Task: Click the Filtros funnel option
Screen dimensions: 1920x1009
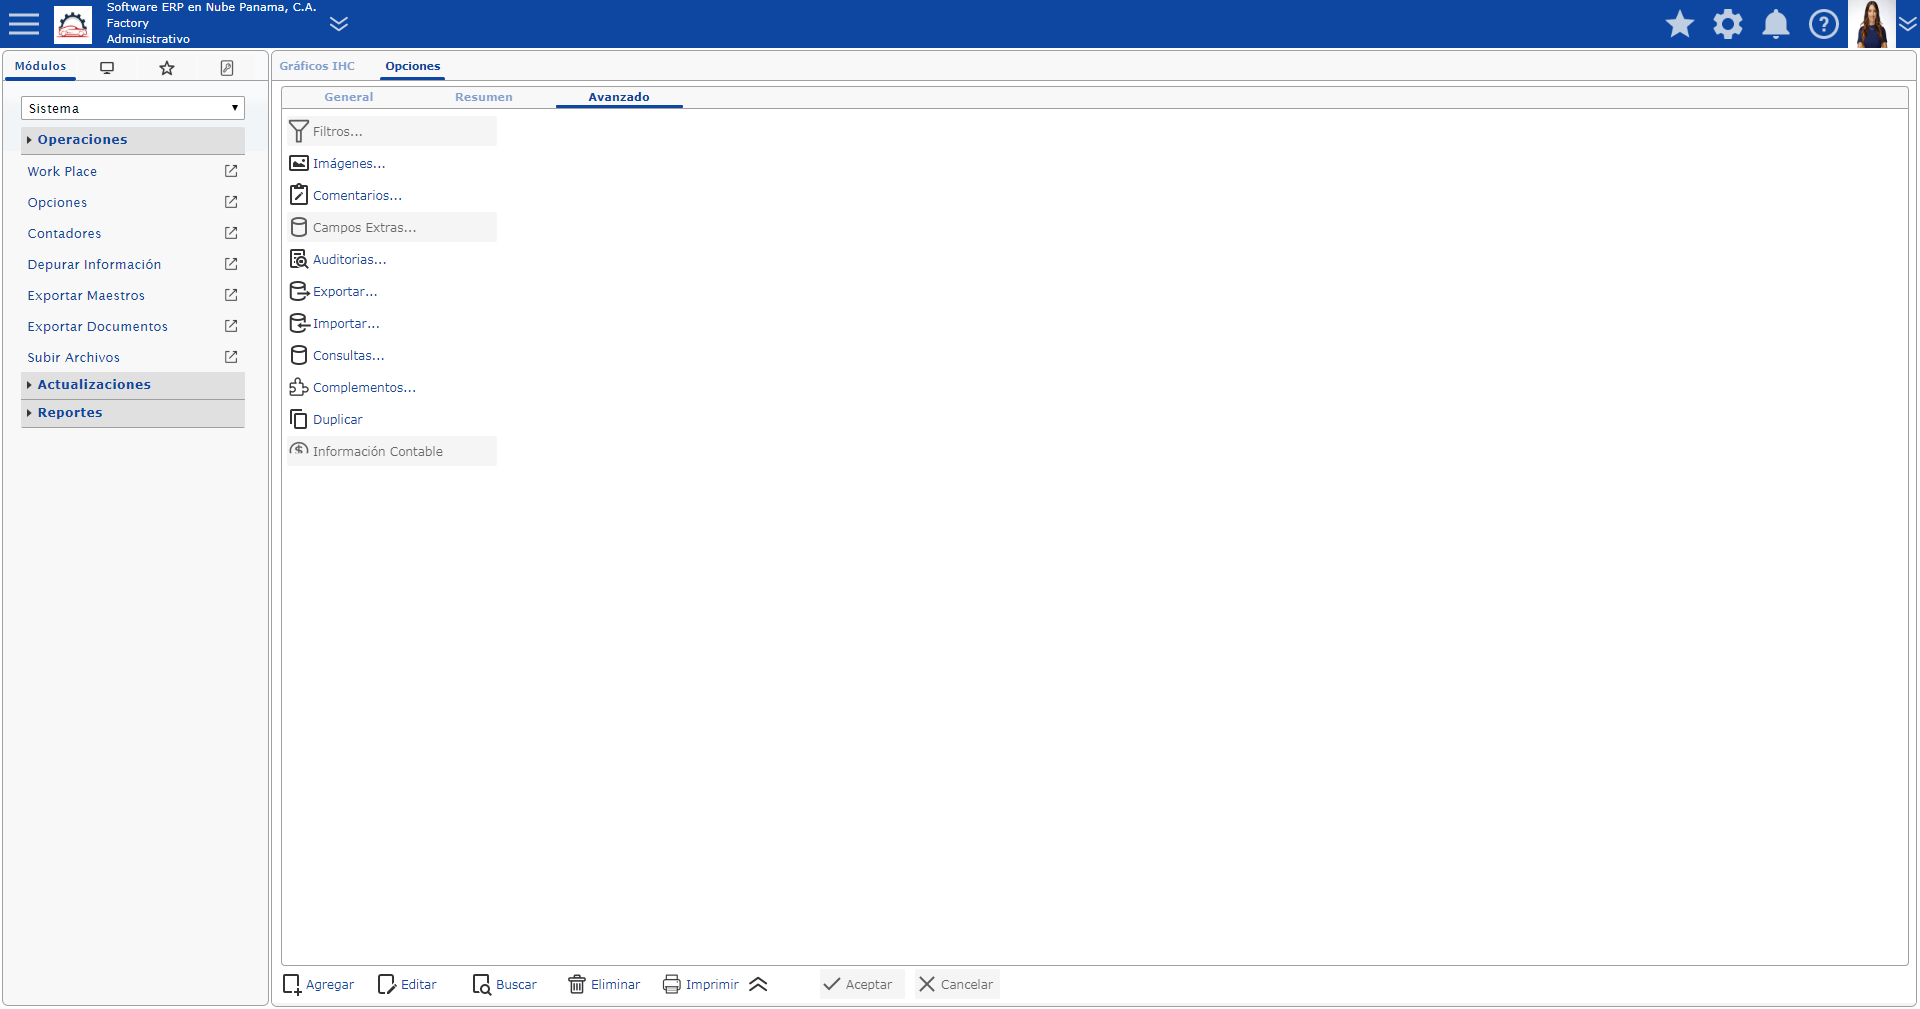Action: point(392,132)
